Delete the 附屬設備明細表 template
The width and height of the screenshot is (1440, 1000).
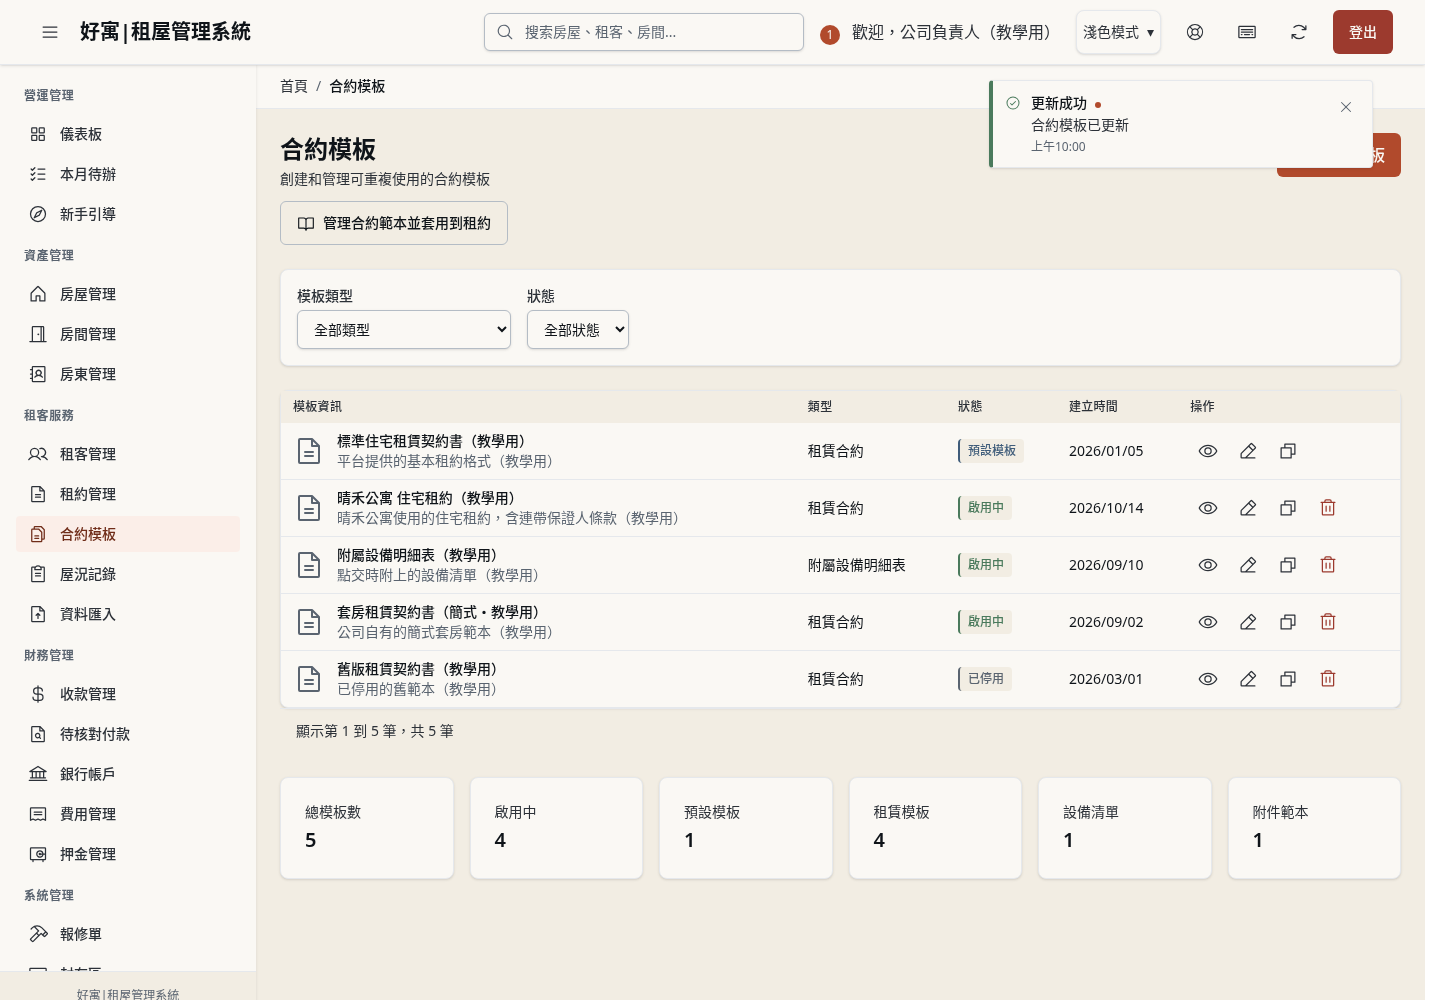click(1328, 565)
